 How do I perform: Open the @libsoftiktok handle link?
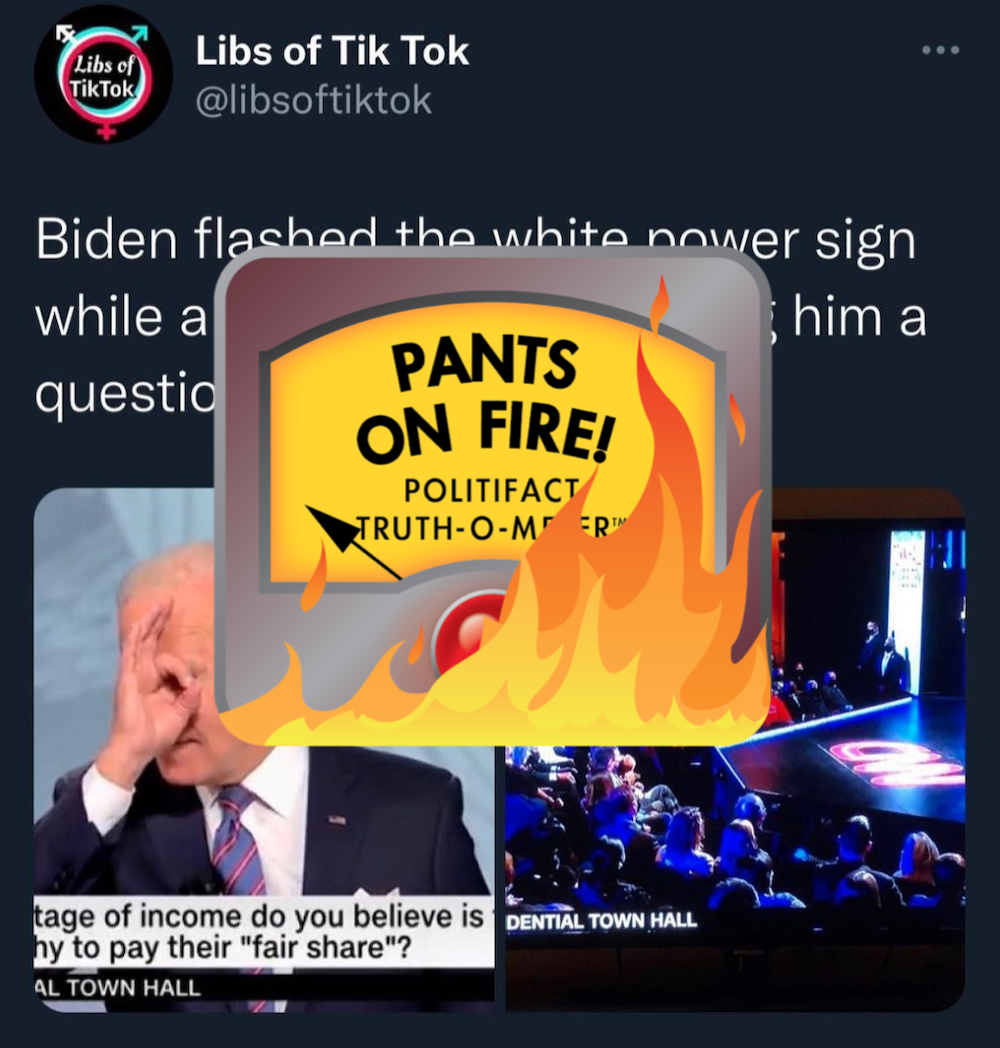[x=314, y=100]
